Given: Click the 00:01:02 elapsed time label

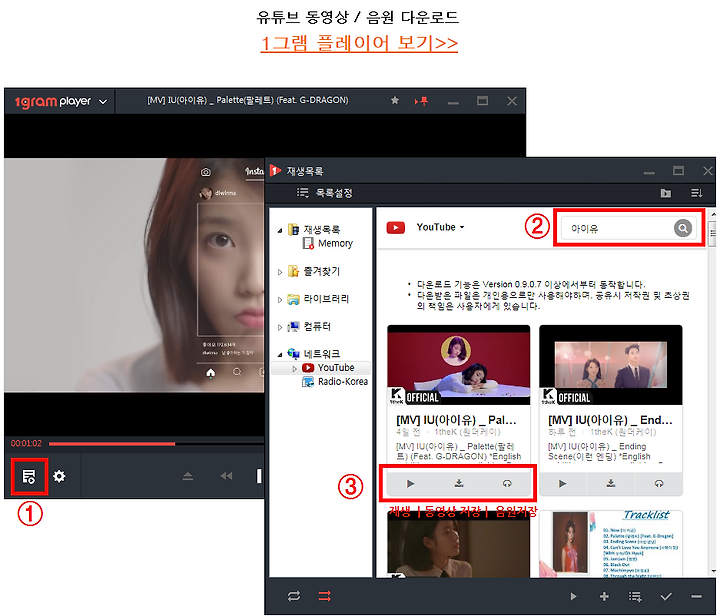Looking at the screenshot, I should pos(26,443).
